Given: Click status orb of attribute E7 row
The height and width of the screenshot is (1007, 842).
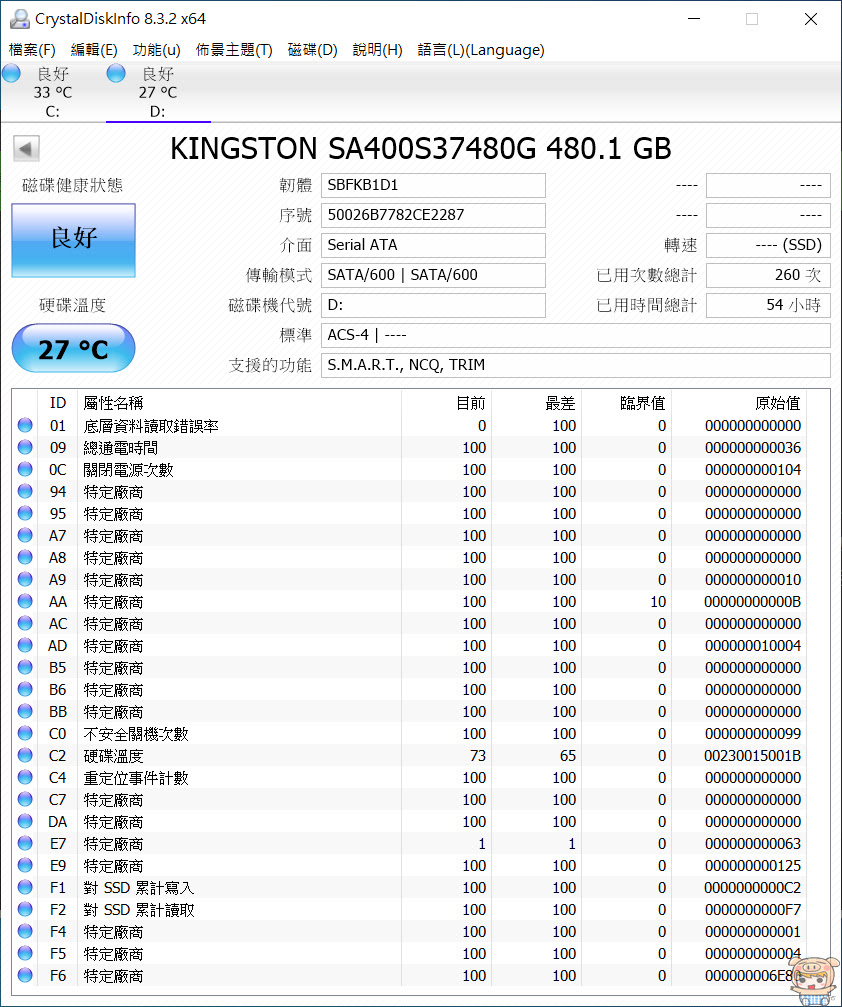Looking at the screenshot, I should pos(25,843).
